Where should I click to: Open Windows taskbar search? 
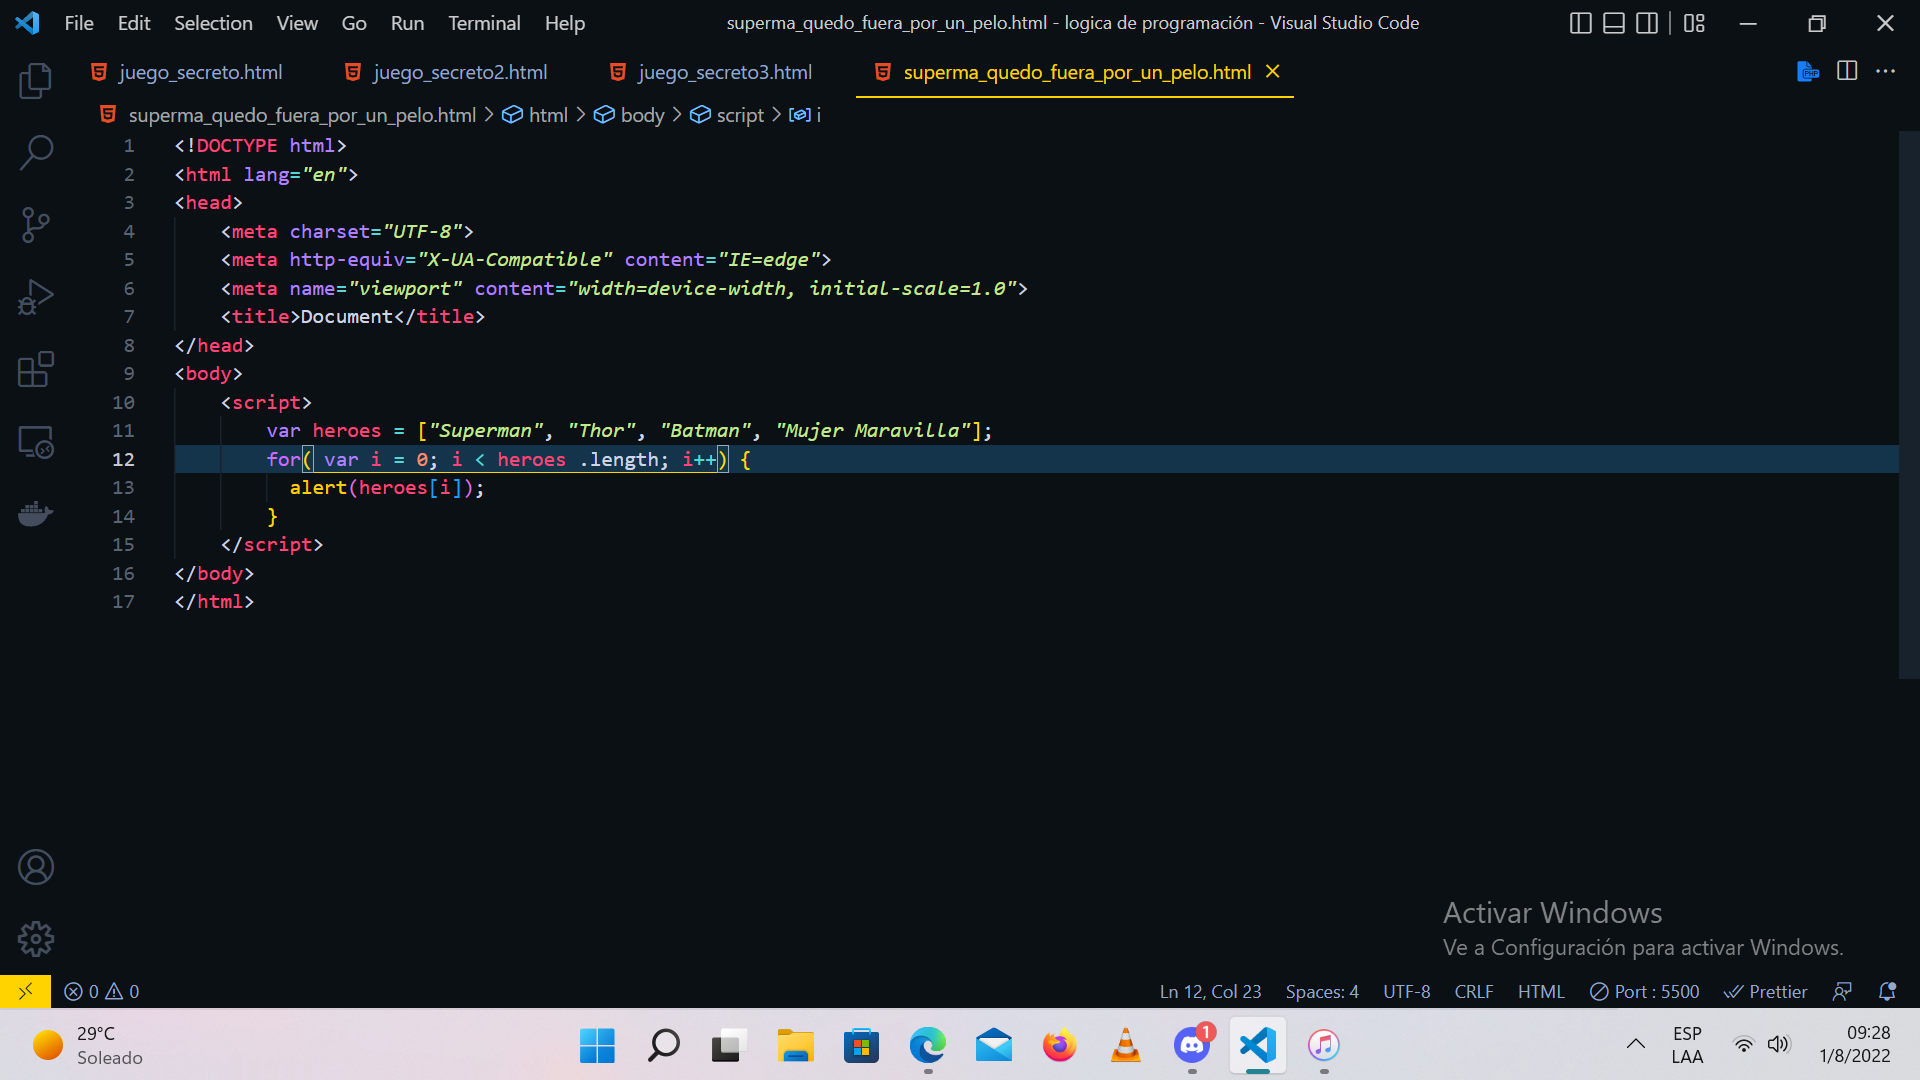[x=663, y=1045]
